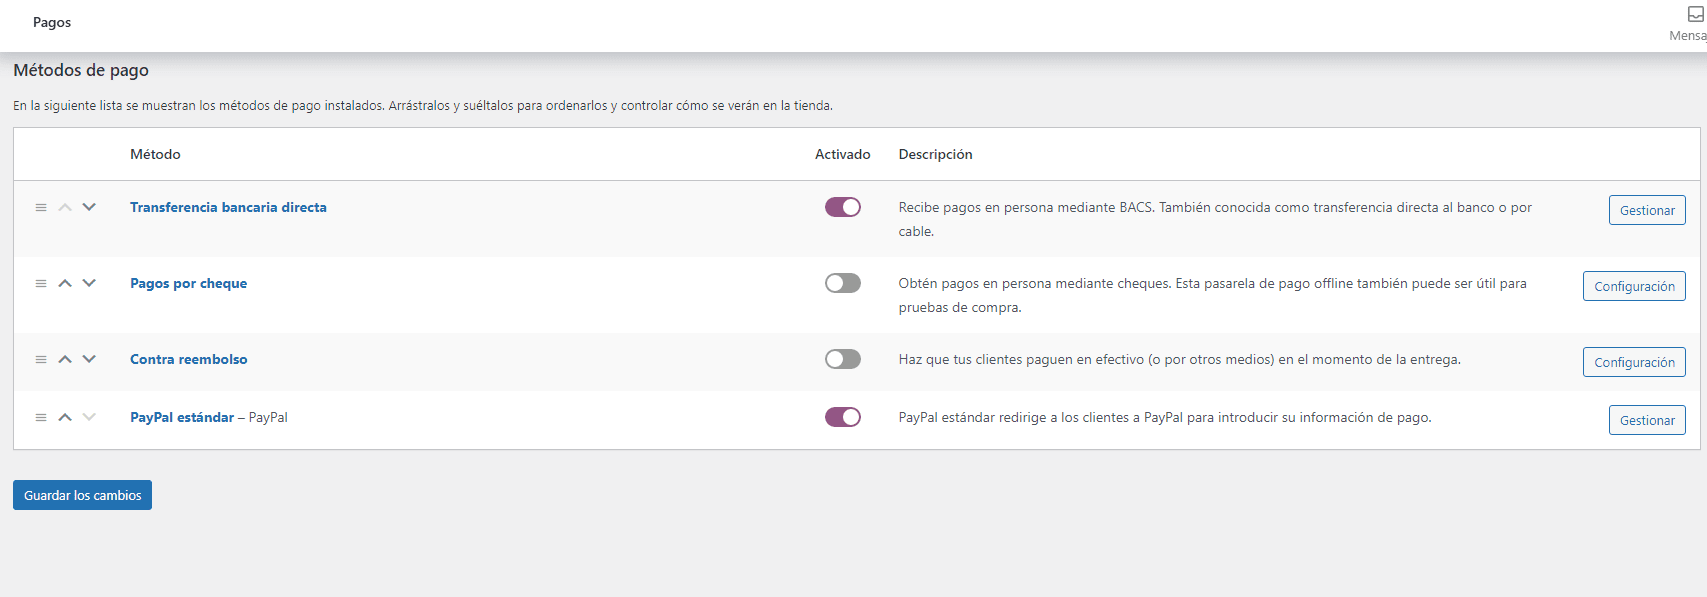Click drag handle for PayPal estándar row

(x=41, y=418)
